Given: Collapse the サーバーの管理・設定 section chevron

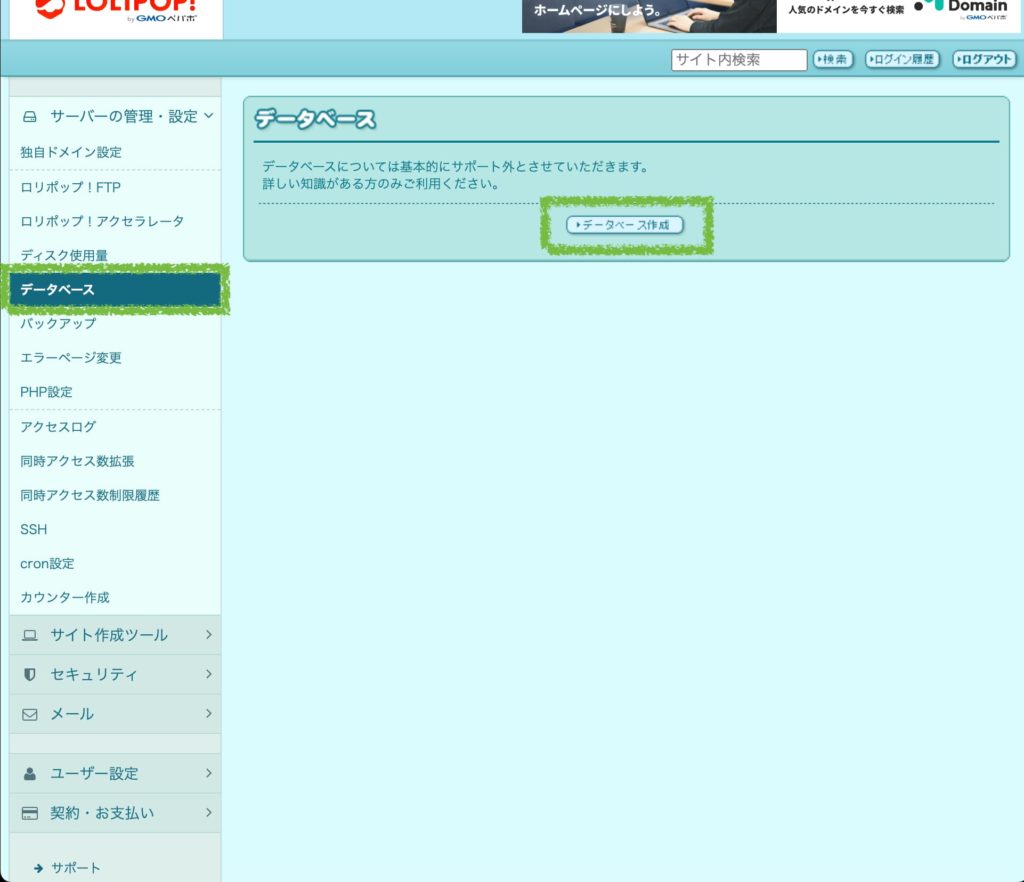Looking at the screenshot, I should (209, 116).
